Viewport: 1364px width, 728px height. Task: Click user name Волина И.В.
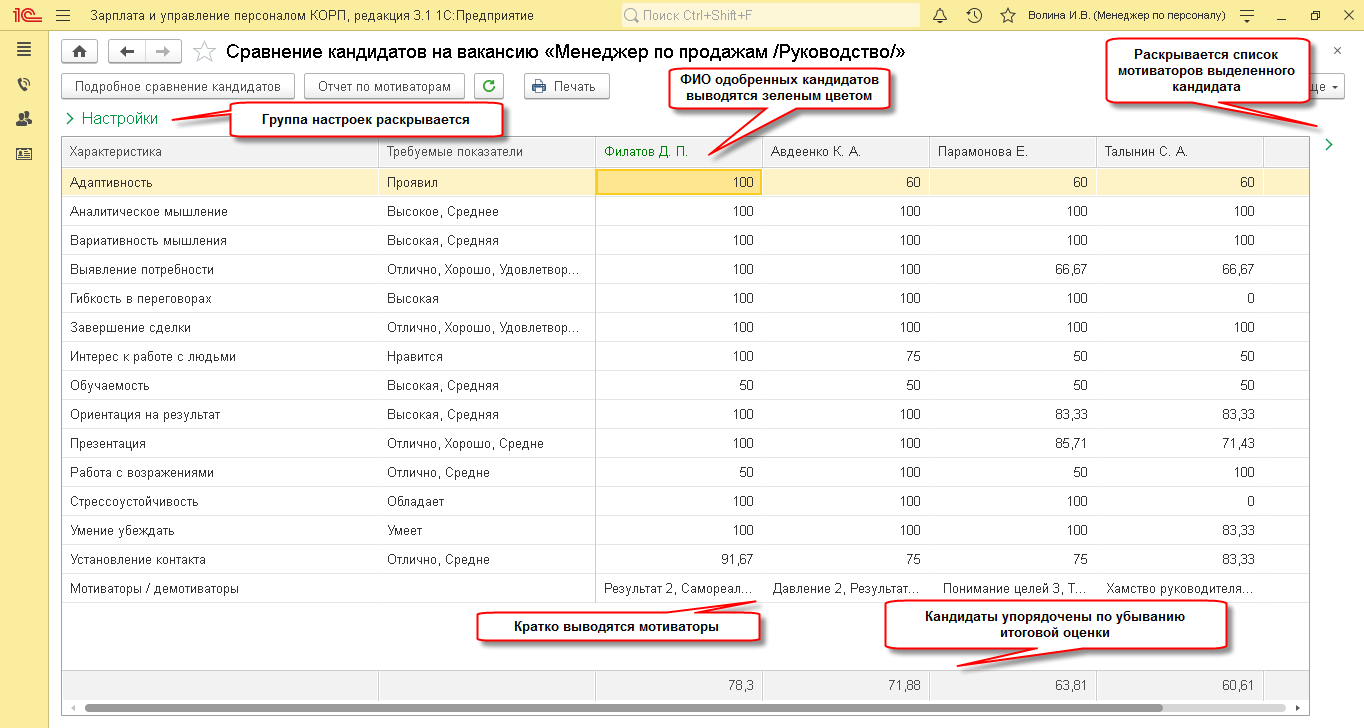1126,16
